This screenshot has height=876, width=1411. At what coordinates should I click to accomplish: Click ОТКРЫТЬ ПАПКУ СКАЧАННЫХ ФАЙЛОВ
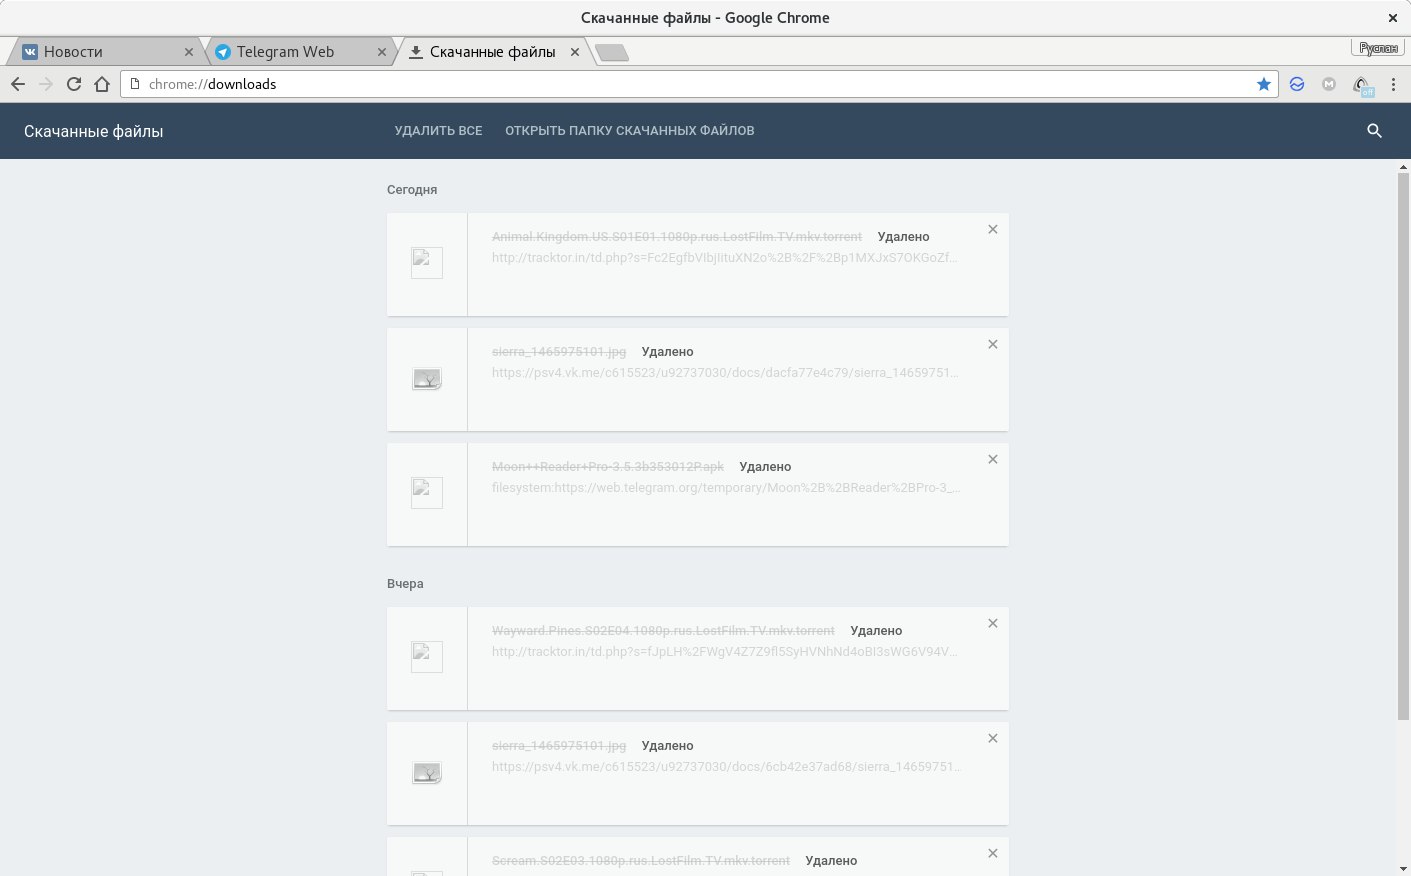coord(630,131)
